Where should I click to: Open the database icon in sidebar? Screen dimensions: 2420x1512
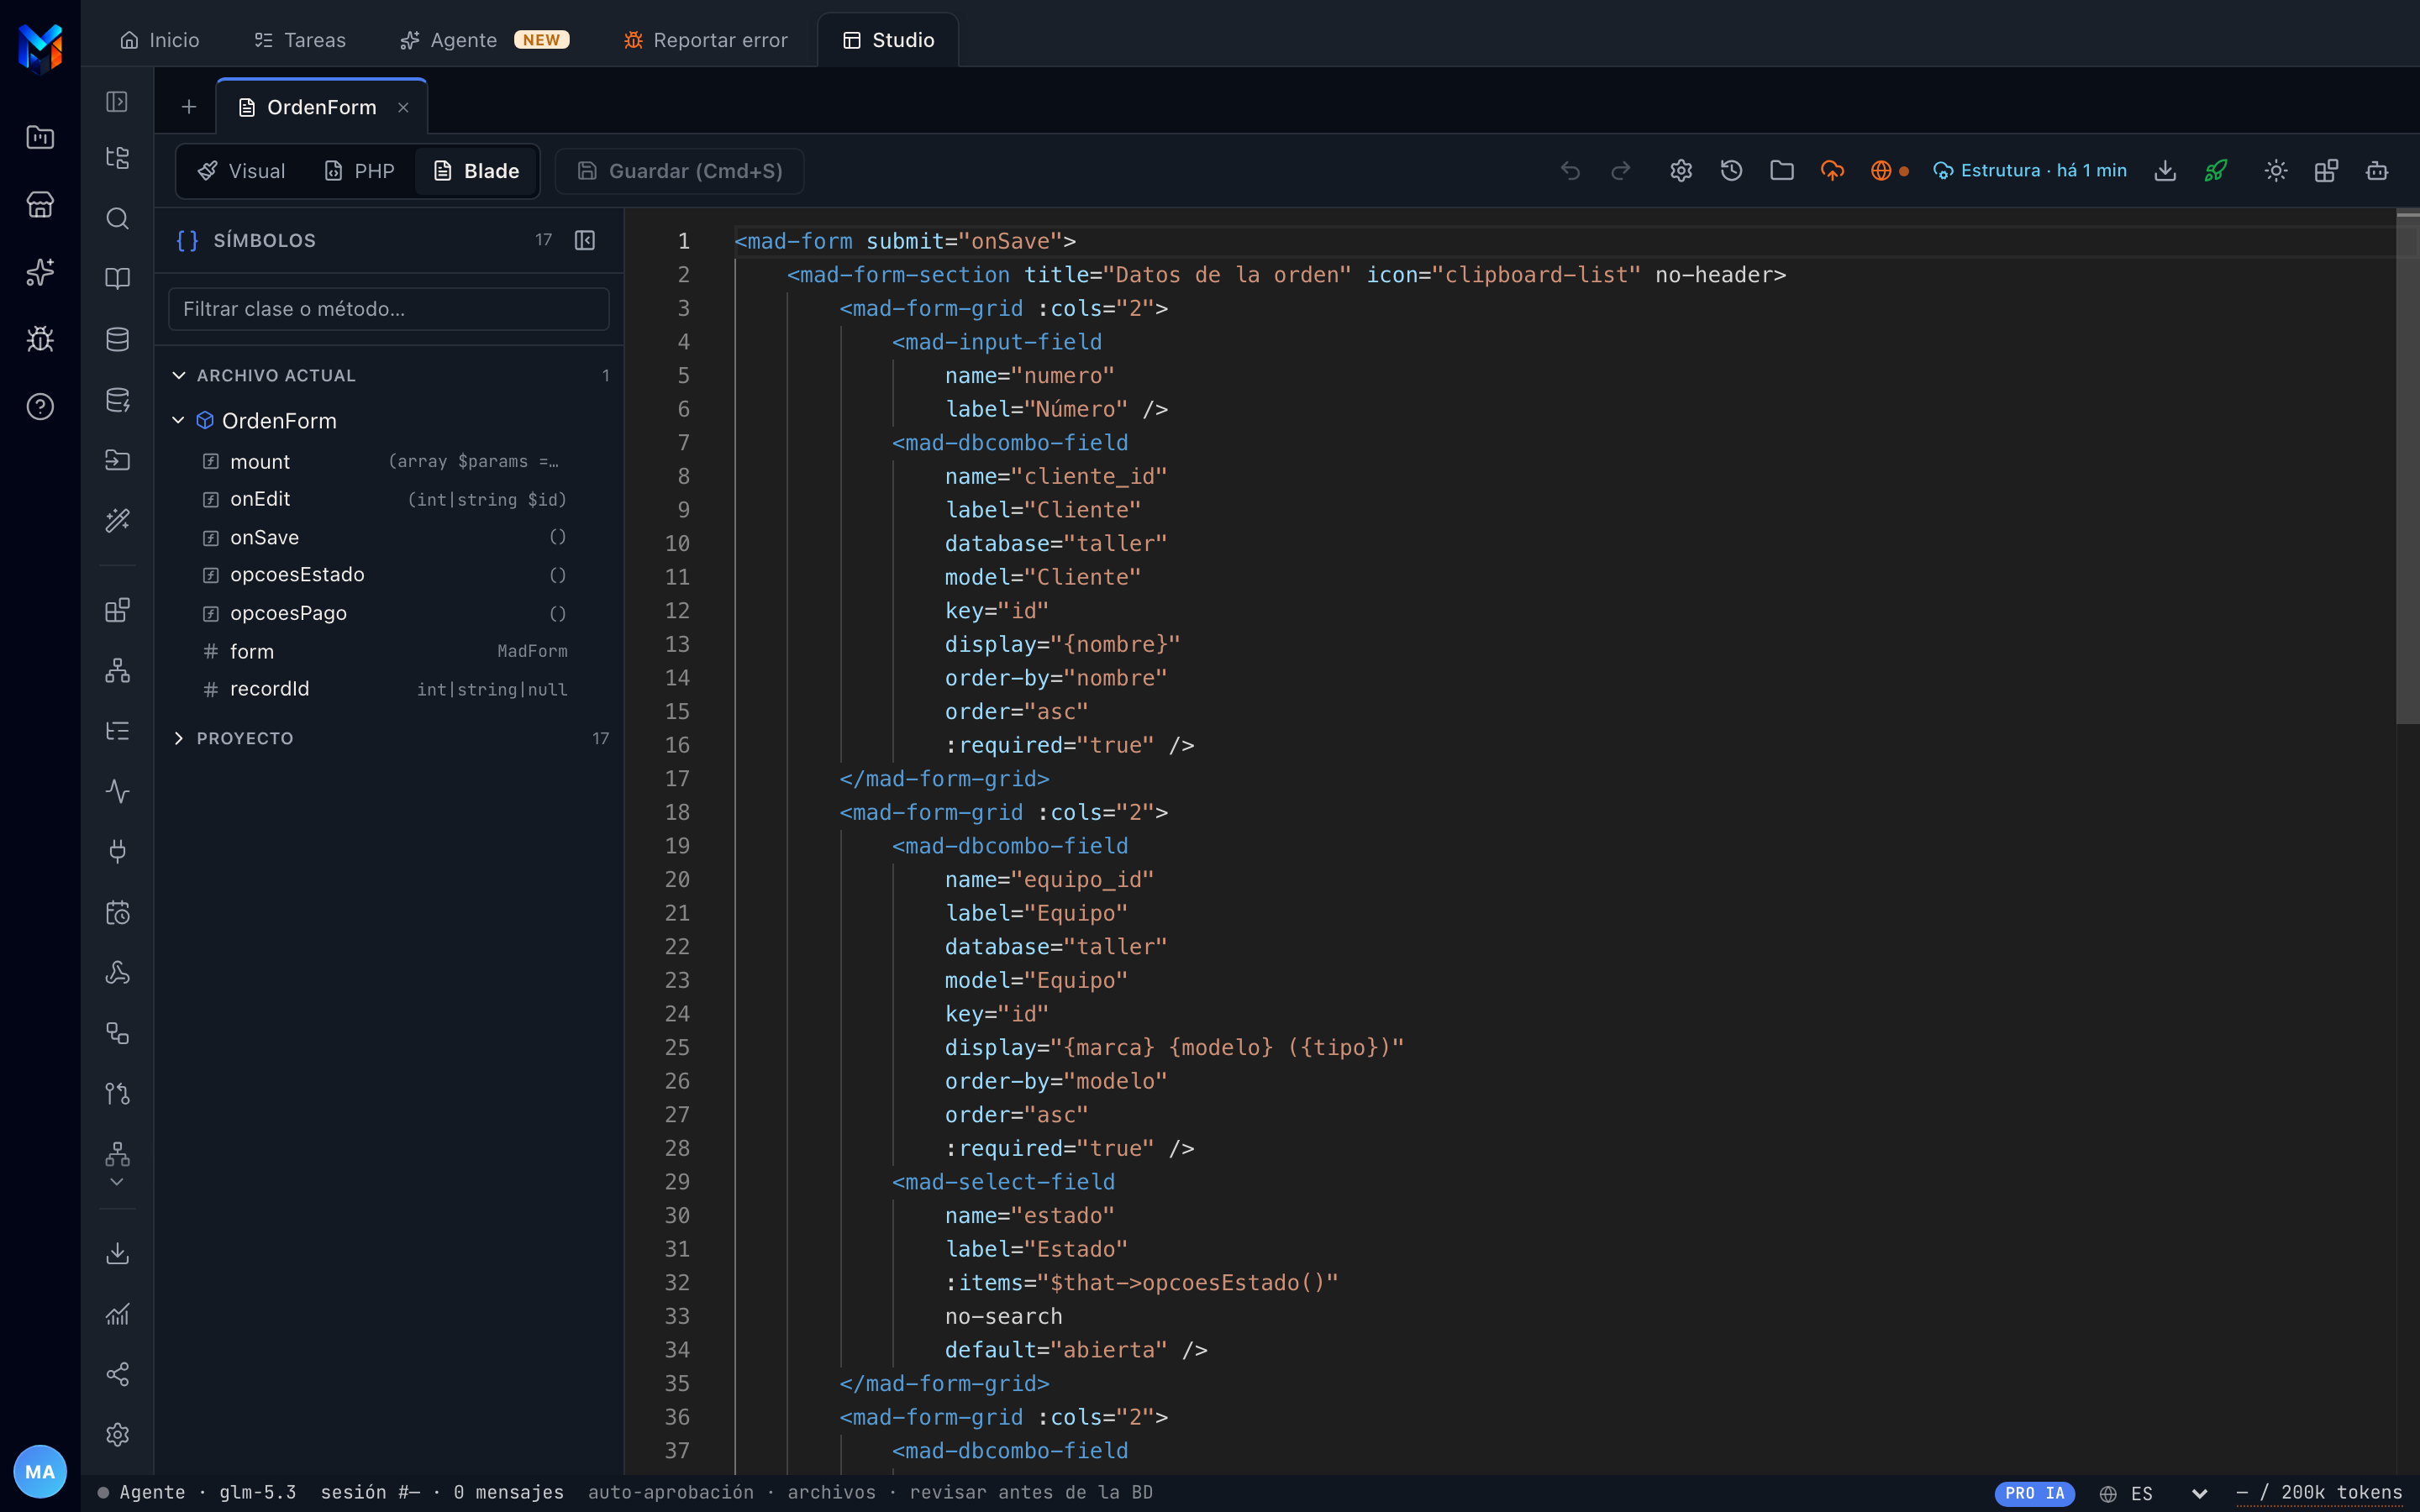(x=118, y=340)
